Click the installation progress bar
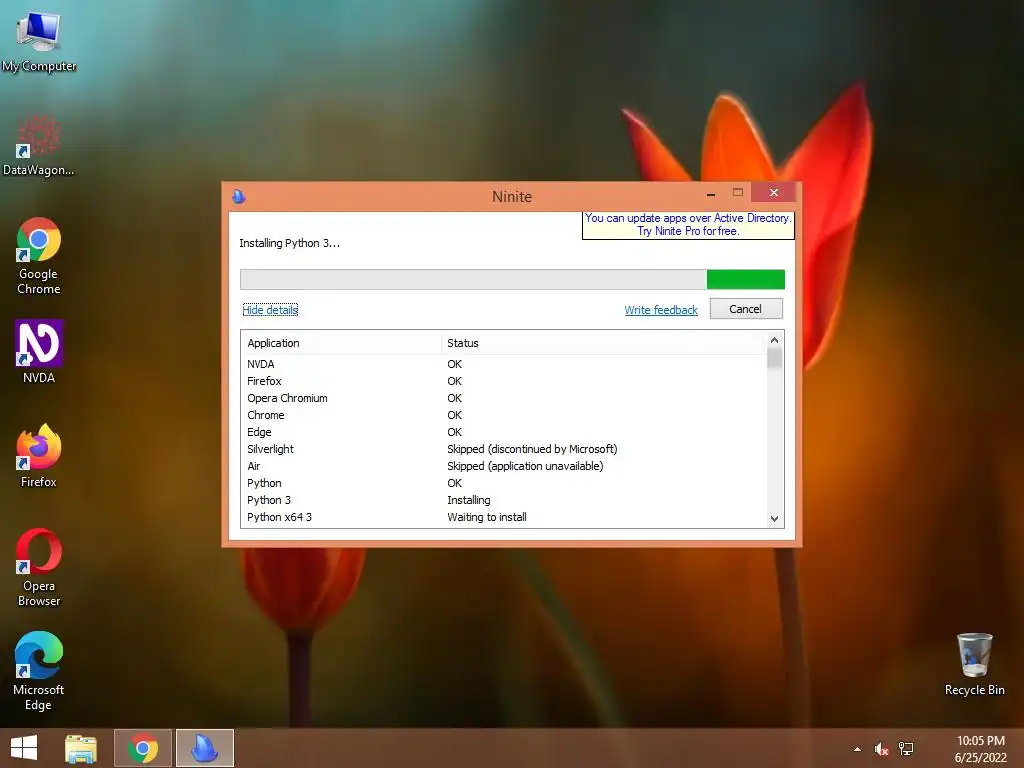Image resolution: width=1024 pixels, height=768 pixels. (x=512, y=280)
